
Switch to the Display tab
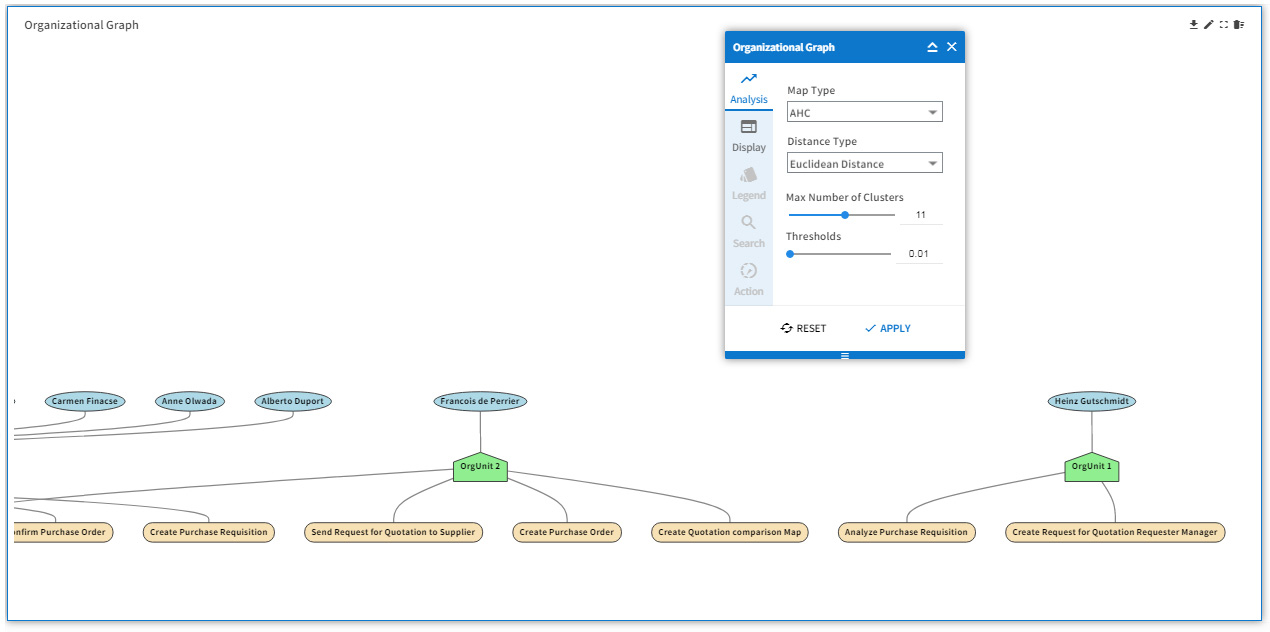click(749, 136)
